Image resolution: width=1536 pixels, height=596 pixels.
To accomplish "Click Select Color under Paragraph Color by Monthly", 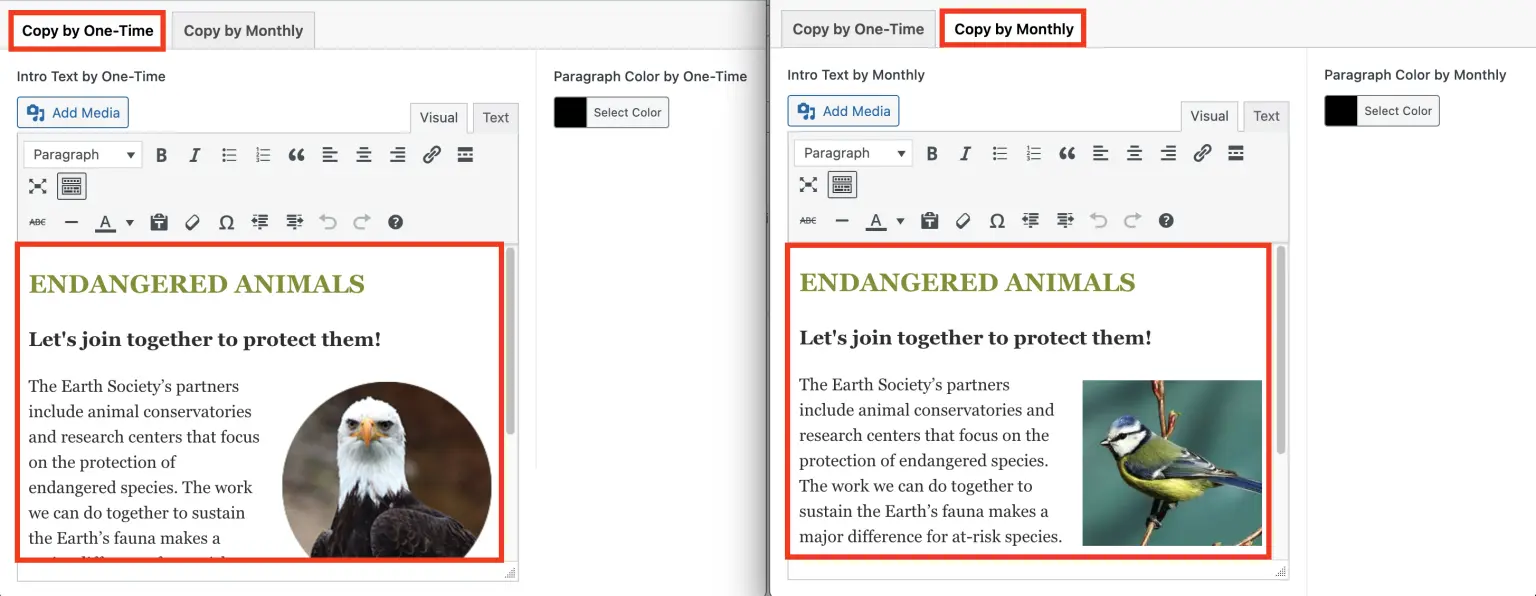I will click(x=1397, y=111).
